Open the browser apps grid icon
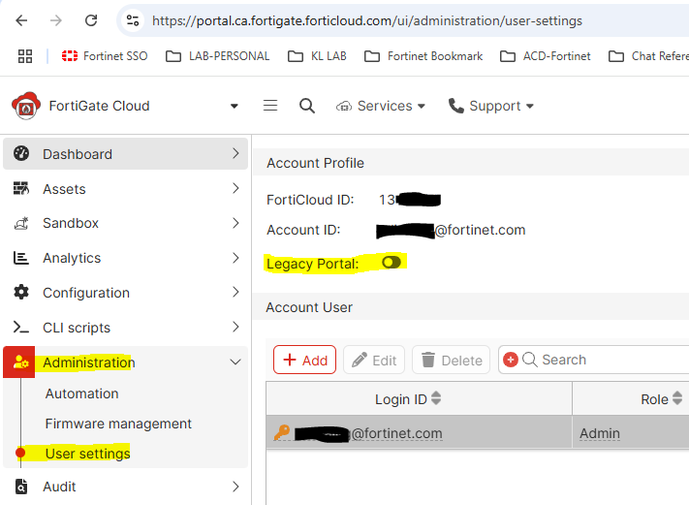This screenshot has width=689, height=505. [25, 56]
